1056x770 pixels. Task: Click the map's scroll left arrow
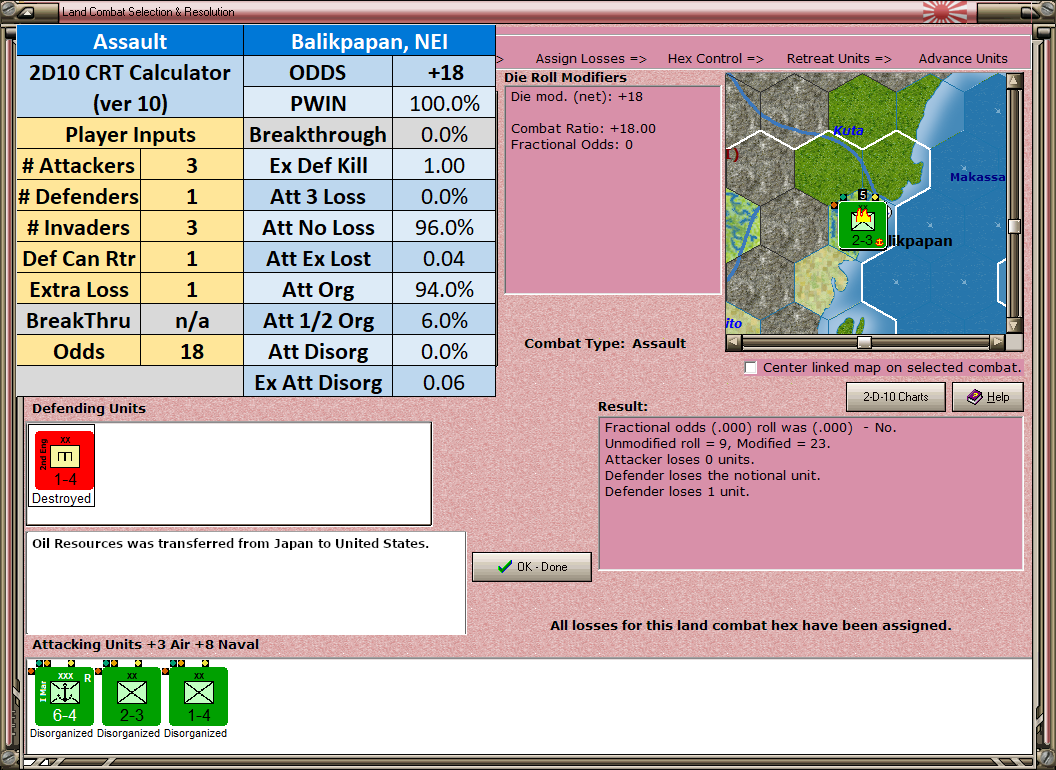734,342
